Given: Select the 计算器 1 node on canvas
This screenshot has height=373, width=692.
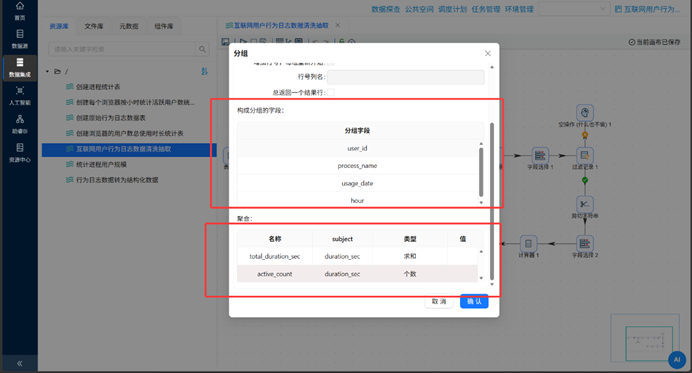Looking at the screenshot, I should click(528, 243).
